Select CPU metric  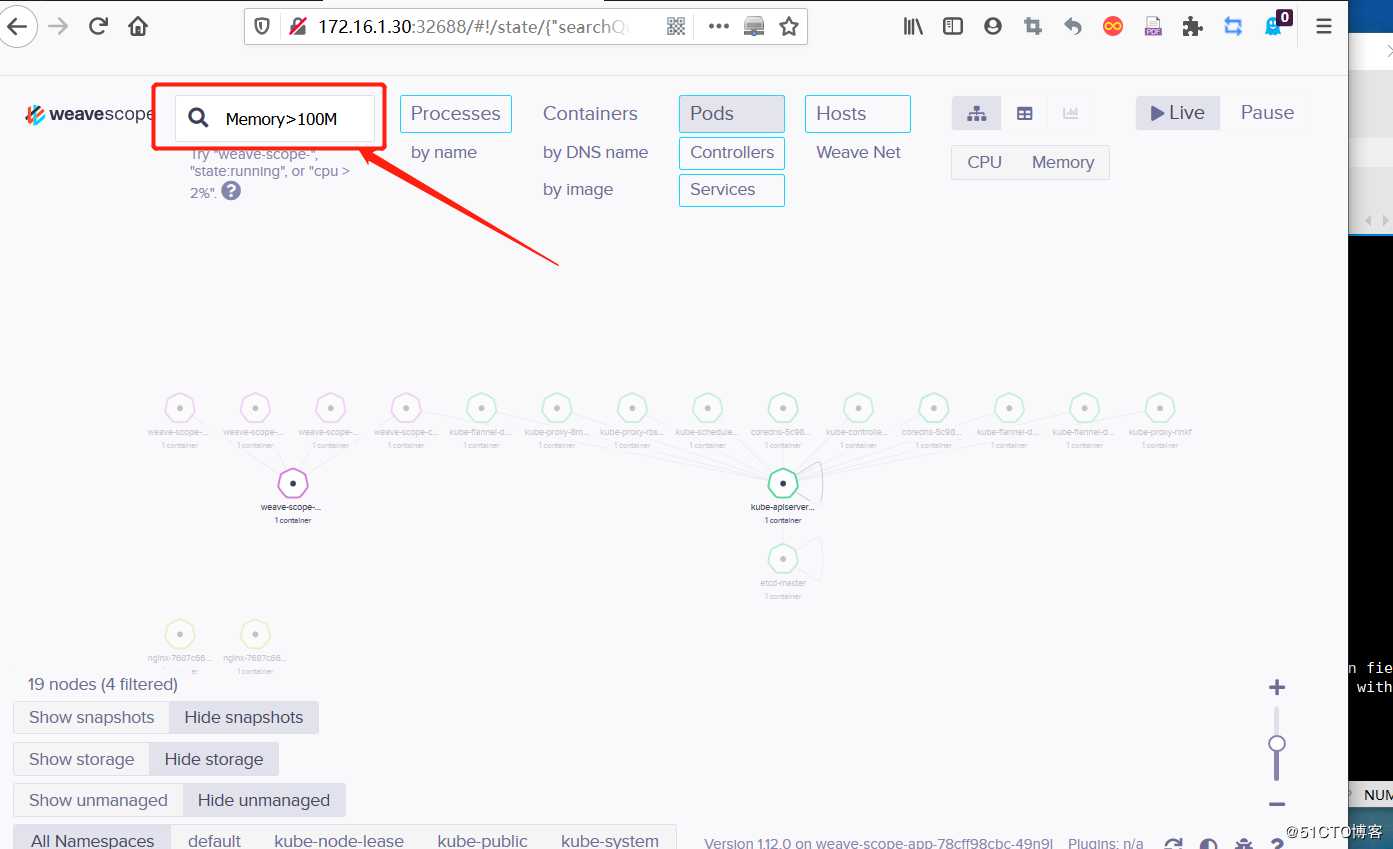click(985, 162)
